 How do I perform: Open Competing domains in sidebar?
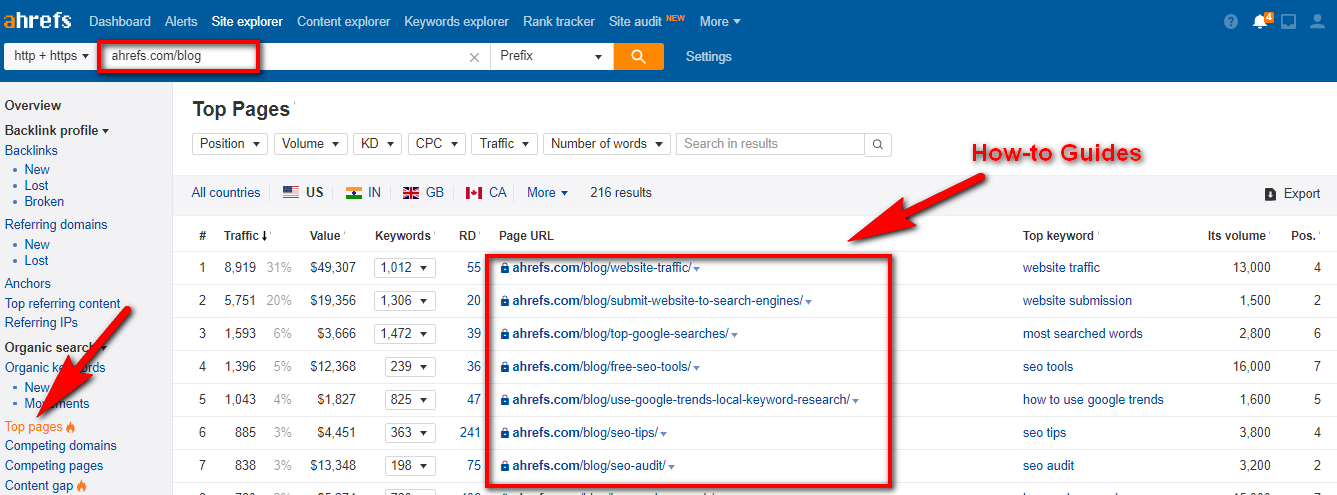61,446
